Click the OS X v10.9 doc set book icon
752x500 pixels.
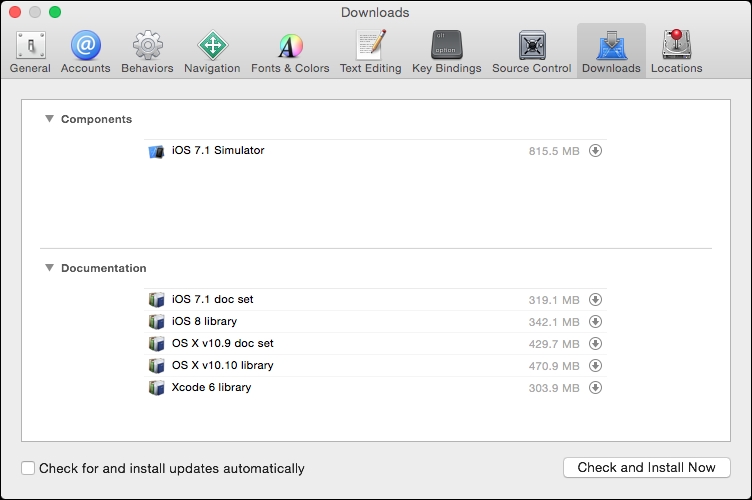click(156, 344)
